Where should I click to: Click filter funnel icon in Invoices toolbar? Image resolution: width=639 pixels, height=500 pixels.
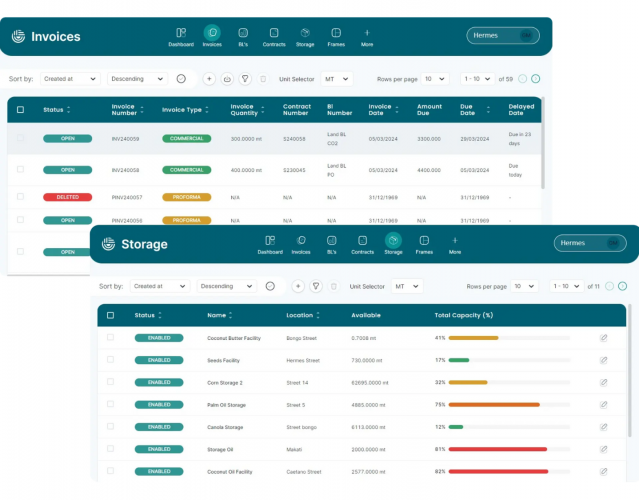coord(245,79)
